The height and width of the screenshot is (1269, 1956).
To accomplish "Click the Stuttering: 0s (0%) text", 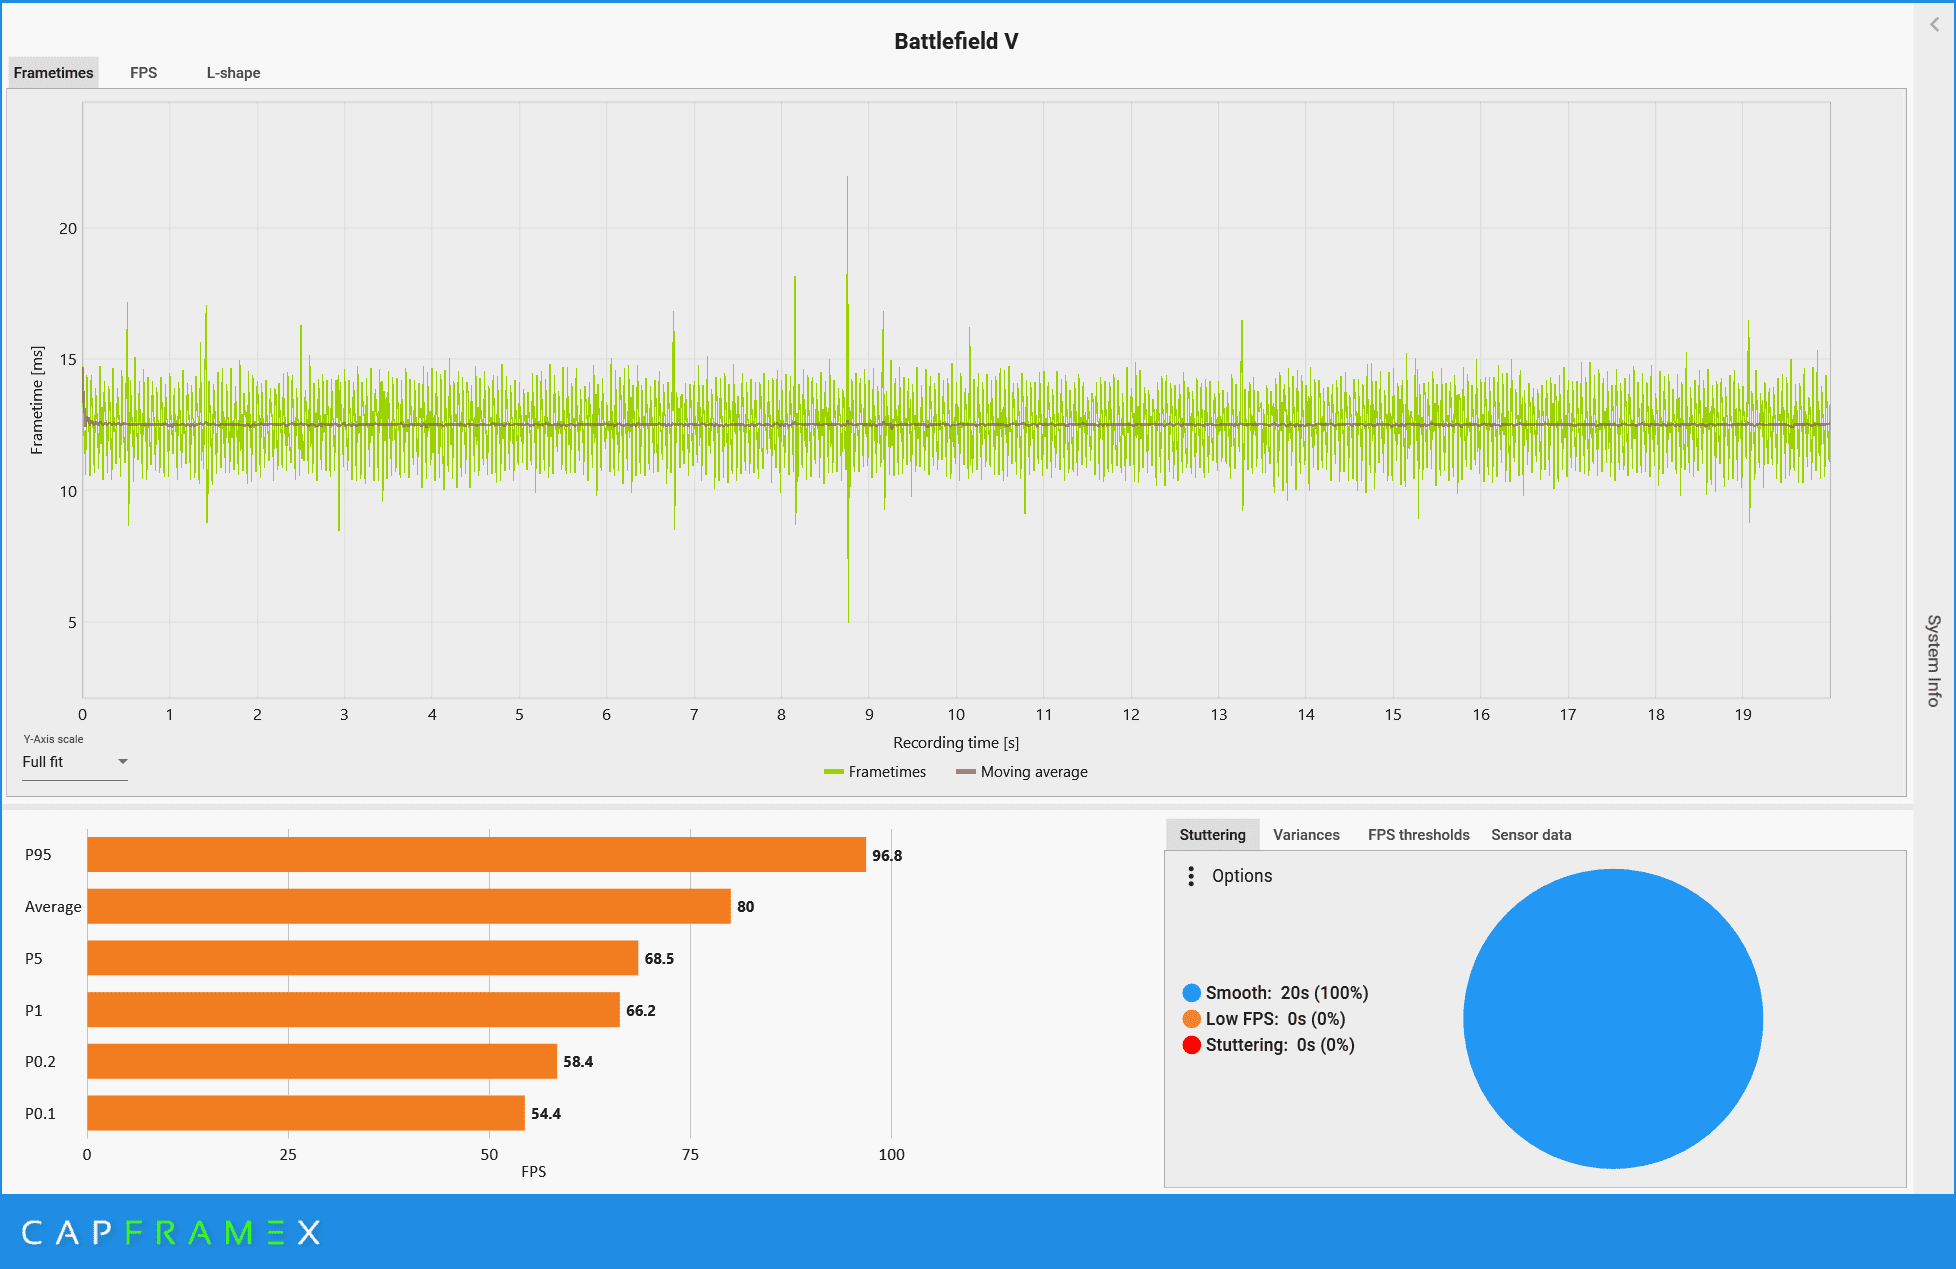I will click(x=1280, y=1045).
